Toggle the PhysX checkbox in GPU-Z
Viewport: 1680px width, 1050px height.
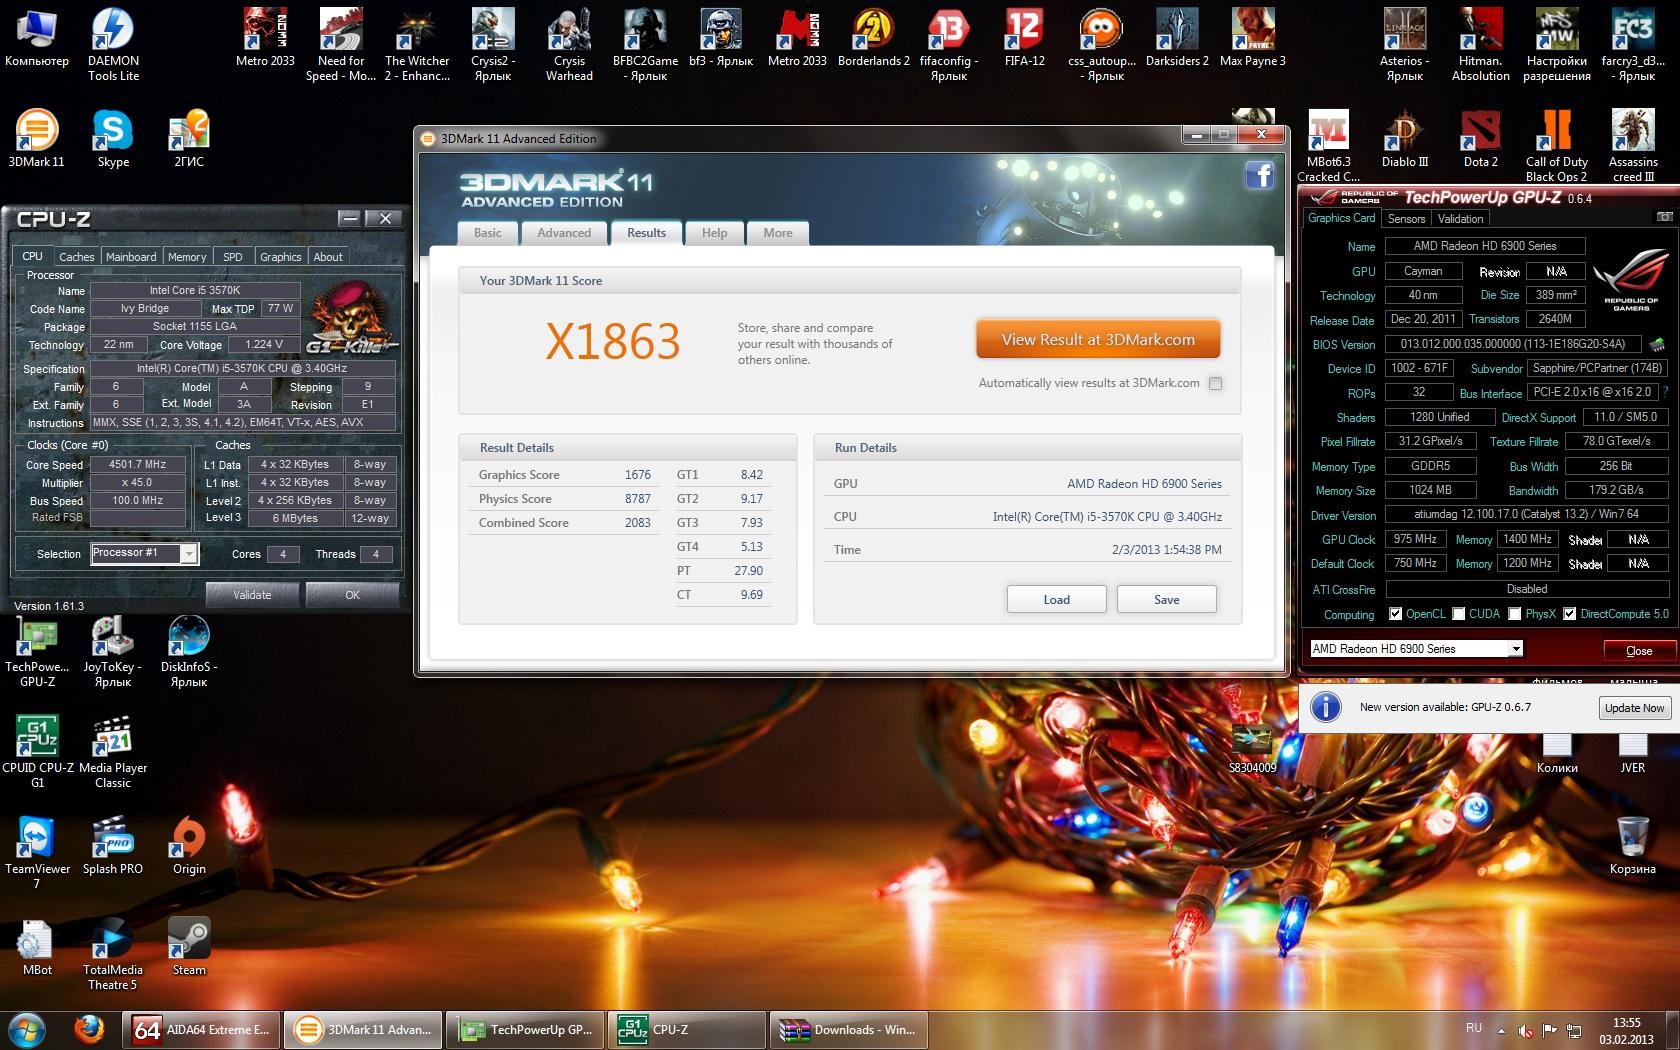tap(1514, 614)
